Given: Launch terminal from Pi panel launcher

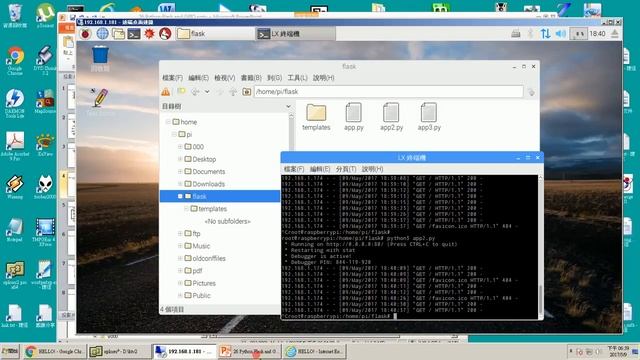Looking at the screenshot, I should [134, 34].
